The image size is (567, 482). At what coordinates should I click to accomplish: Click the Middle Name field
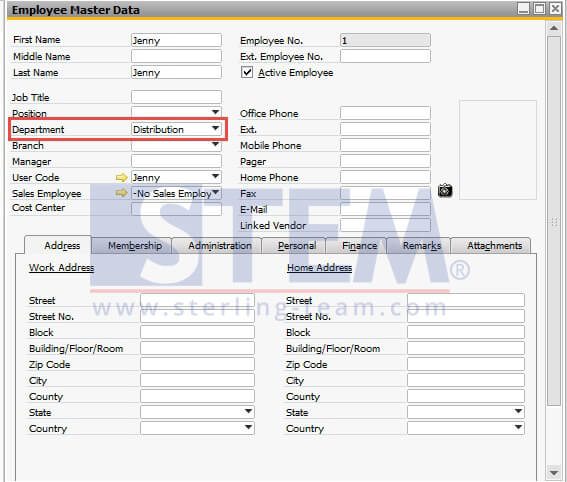pyautogui.click(x=176, y=56)
